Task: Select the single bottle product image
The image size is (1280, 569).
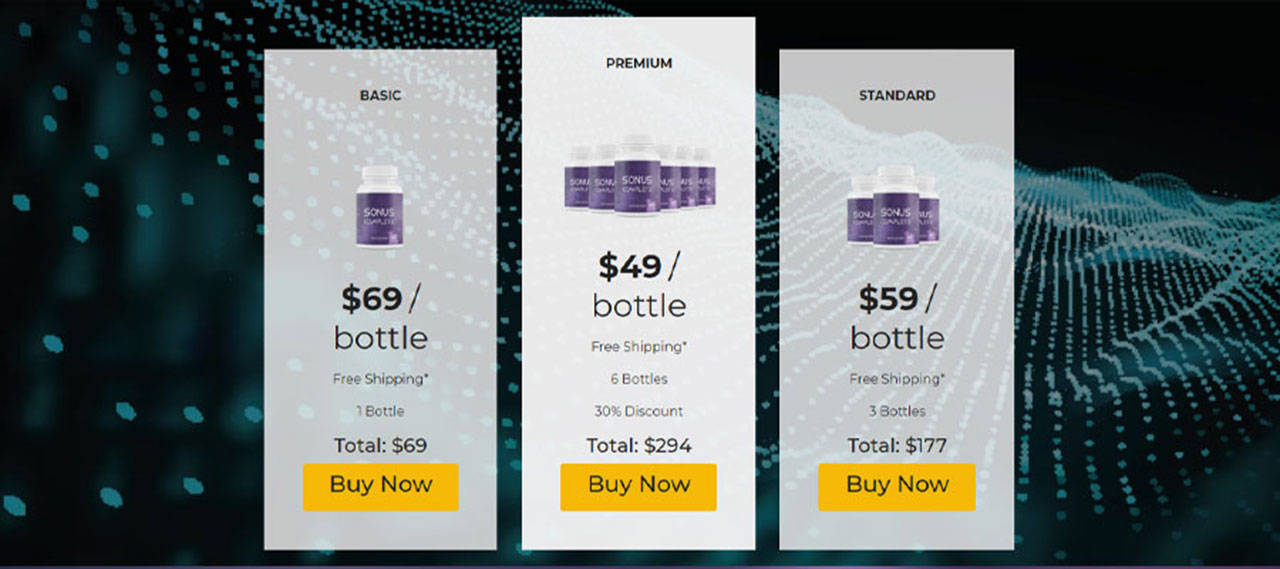Action: (x=380, y=207)
